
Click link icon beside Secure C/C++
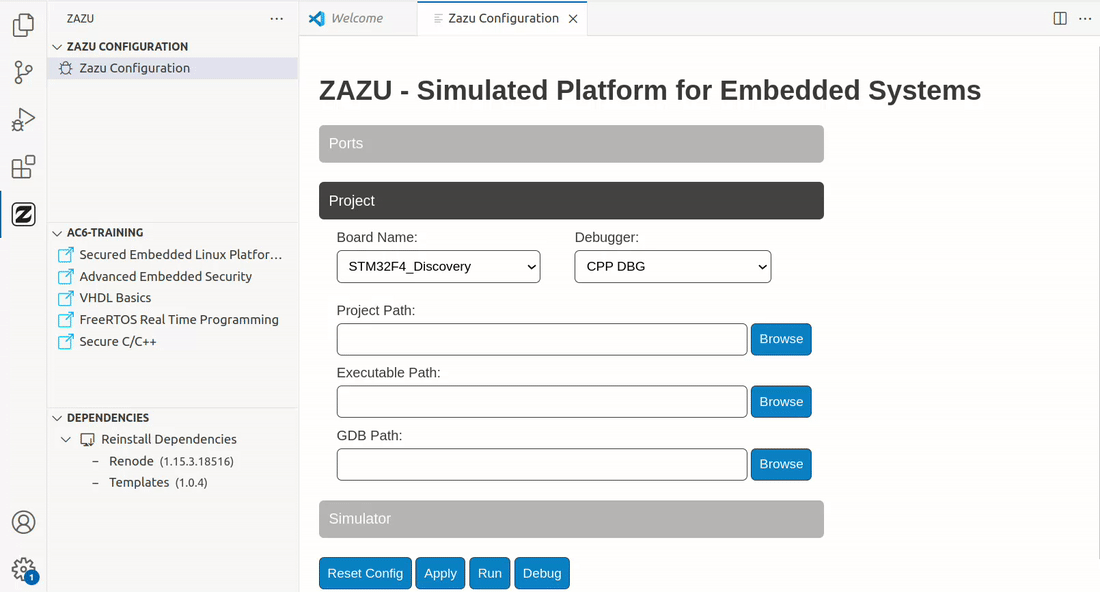coord(65,342)
